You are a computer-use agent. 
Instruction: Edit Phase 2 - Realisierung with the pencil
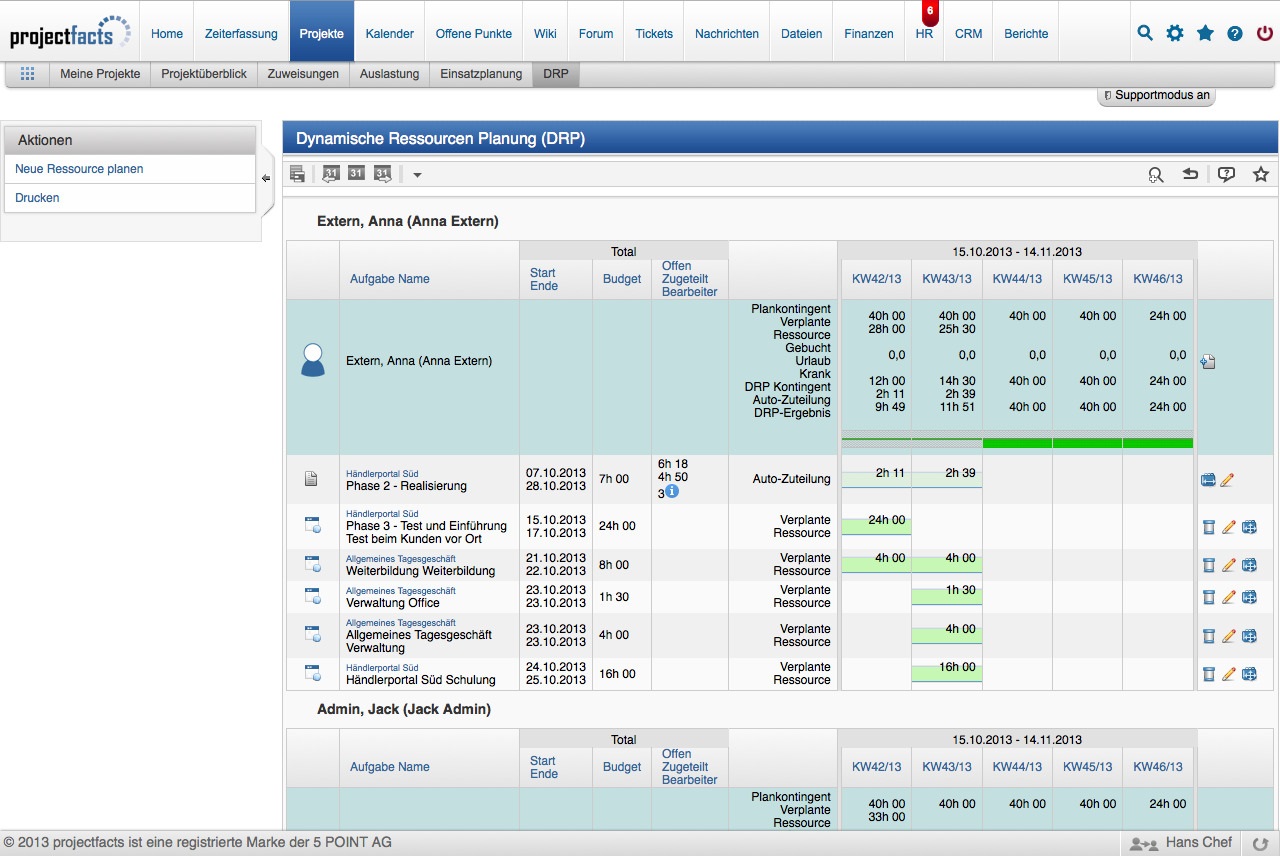[1227, 480]
